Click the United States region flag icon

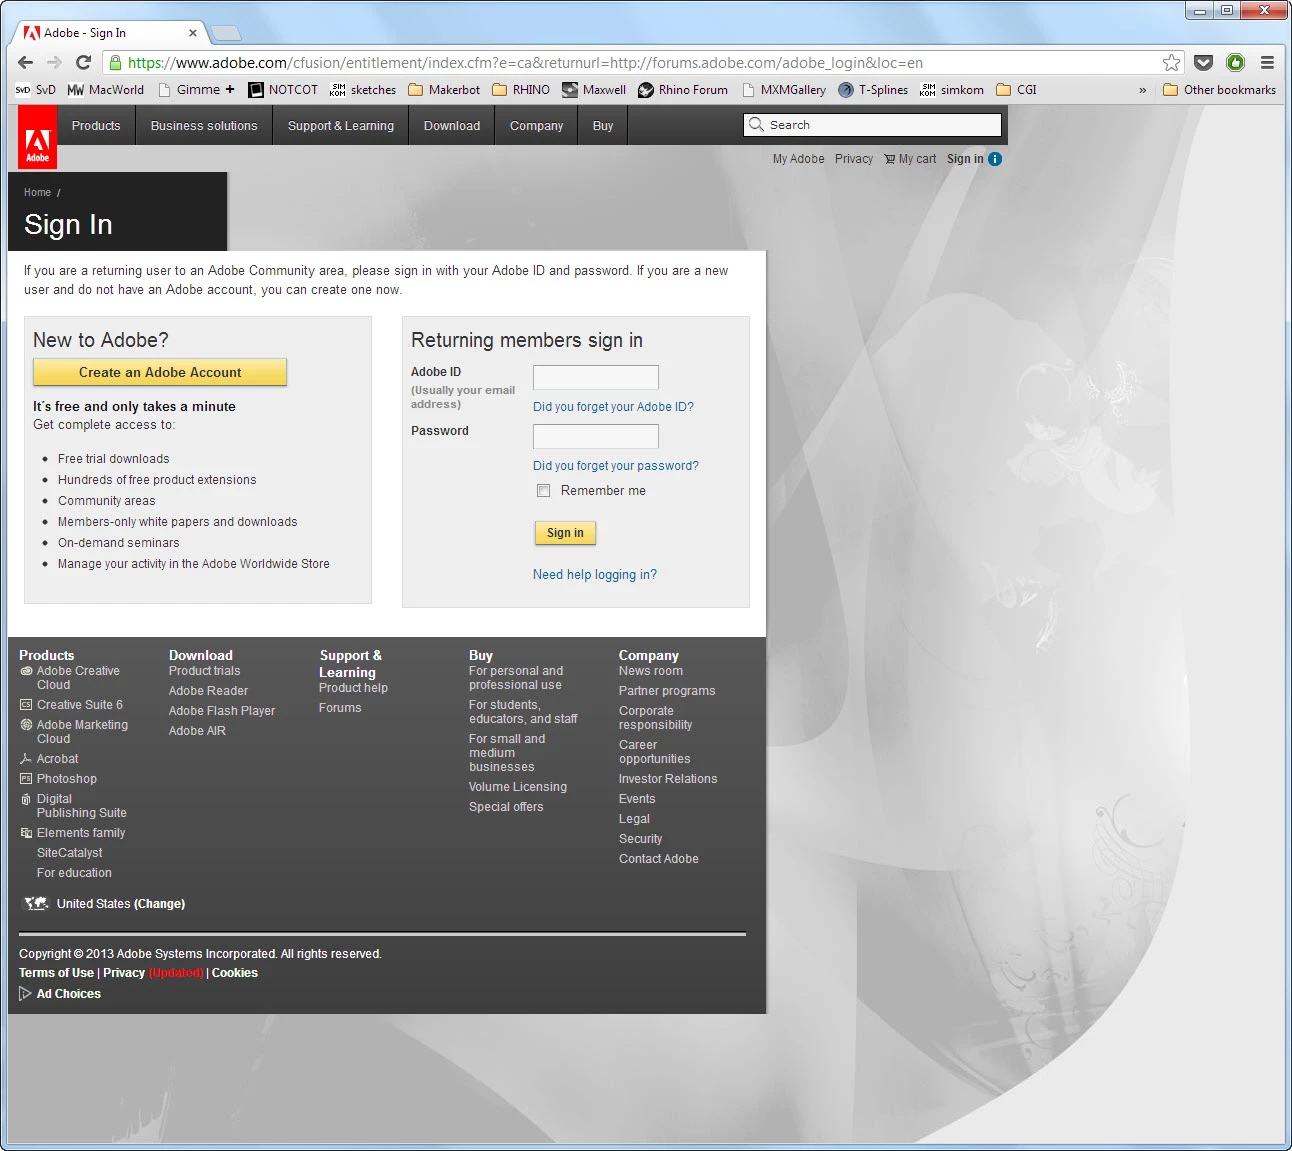[x=36, y=903]
